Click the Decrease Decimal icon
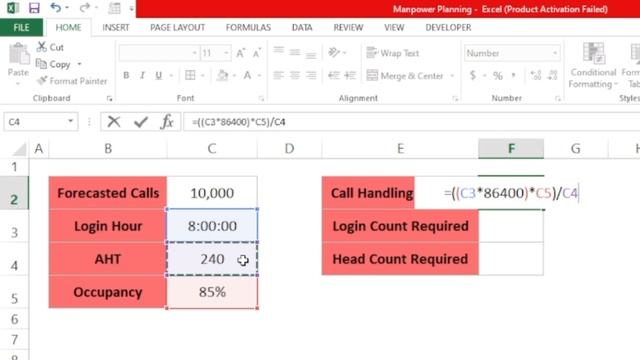This screenshot has height=360, width=640. tap(552, 76)
